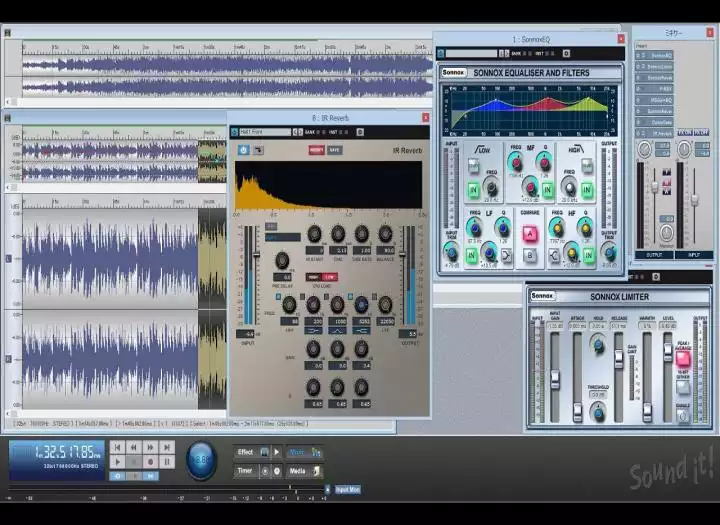
Task: Start recording with the red Record button
Action: (151, 462)
